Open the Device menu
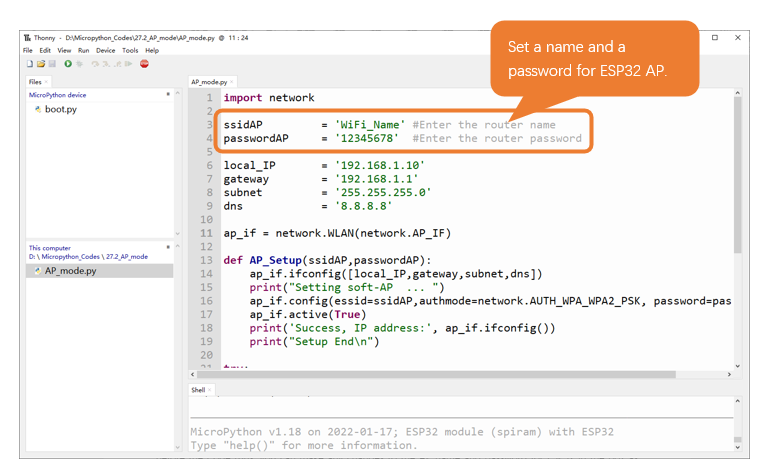The height and width of the screenshot is (465, 770). (x=106, y=51)
